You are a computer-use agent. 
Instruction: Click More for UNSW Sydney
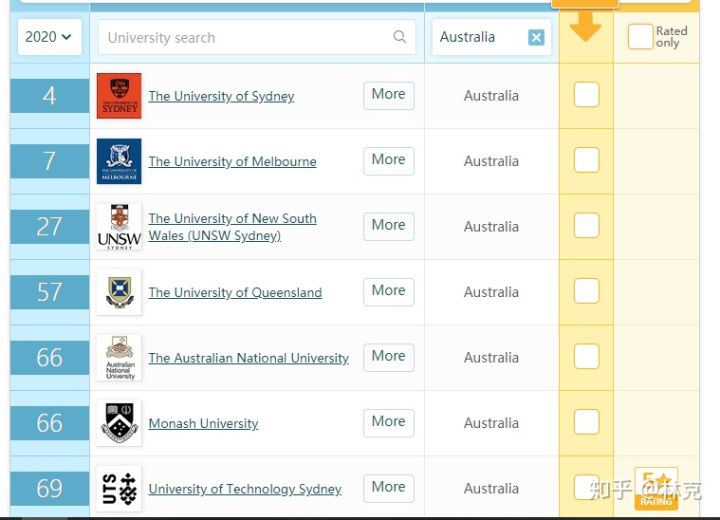(388, 226)
